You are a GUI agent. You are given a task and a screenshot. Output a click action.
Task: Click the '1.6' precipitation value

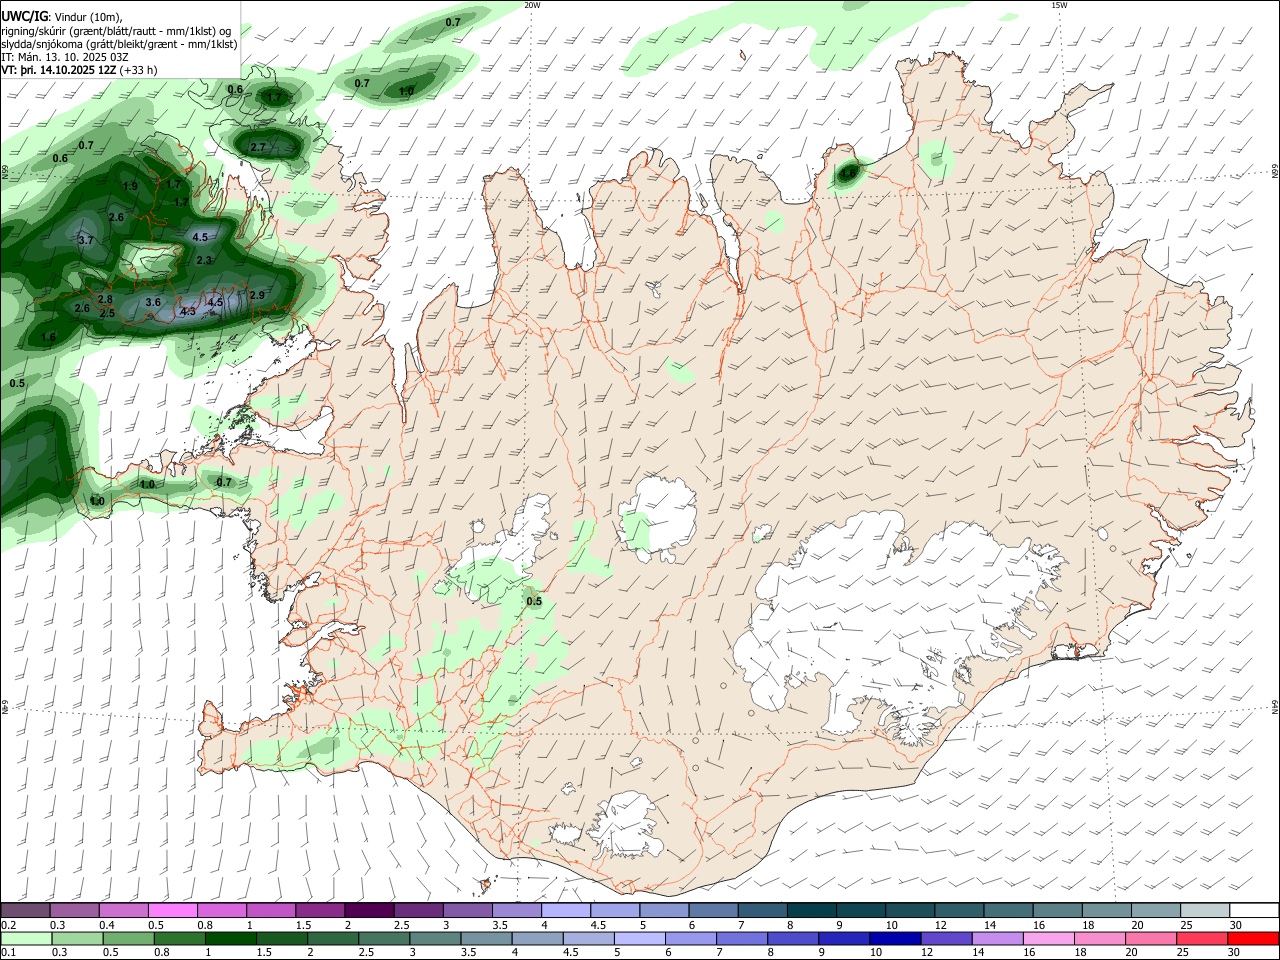(49, 338)
